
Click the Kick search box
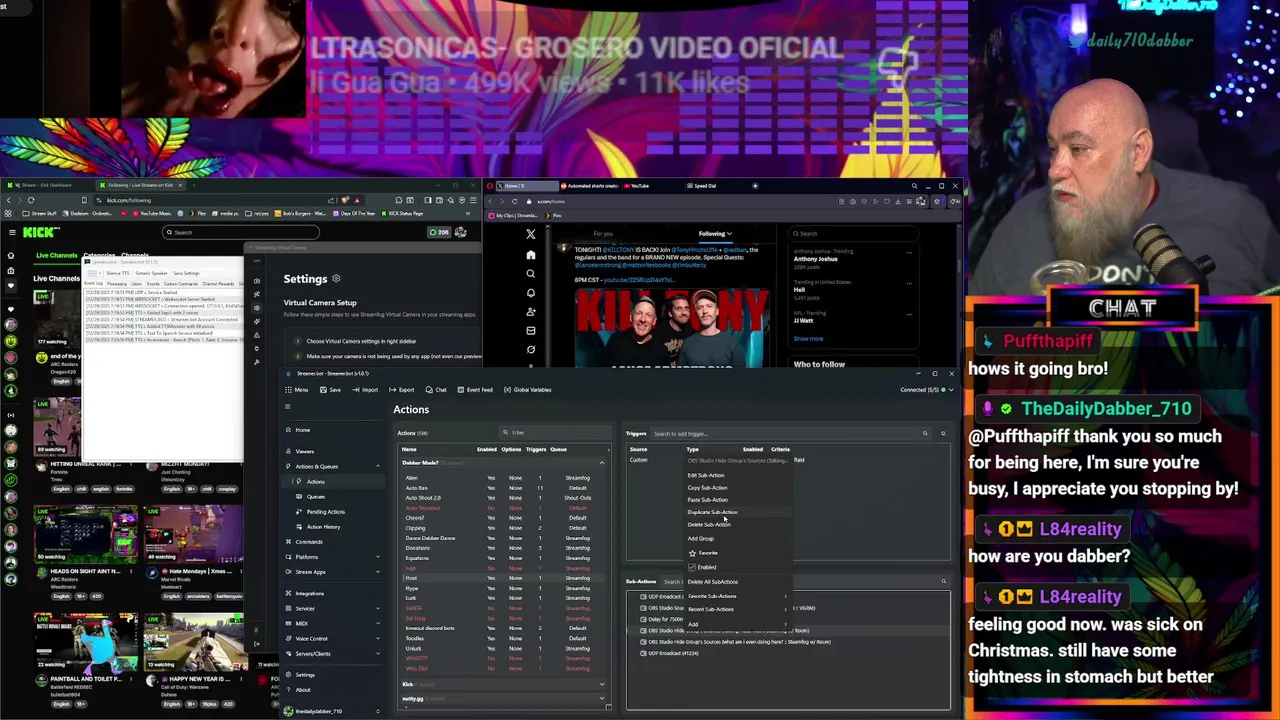tap(241, 232)
